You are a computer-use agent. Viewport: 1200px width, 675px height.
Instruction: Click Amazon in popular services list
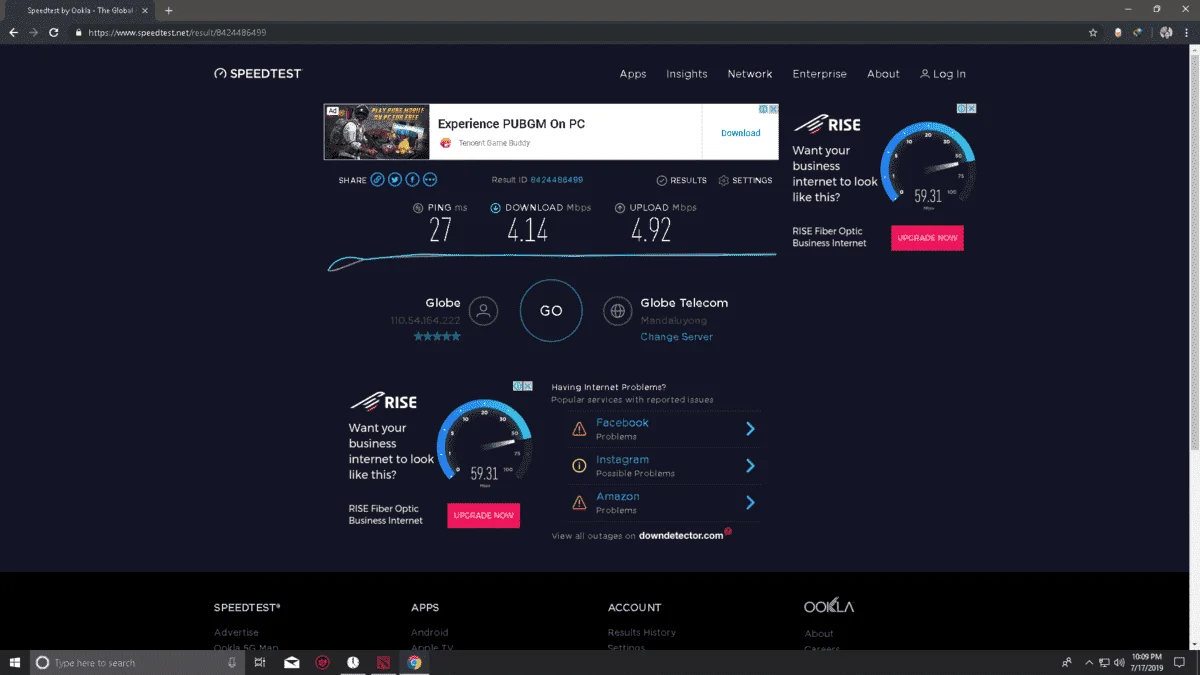(617, 496)
